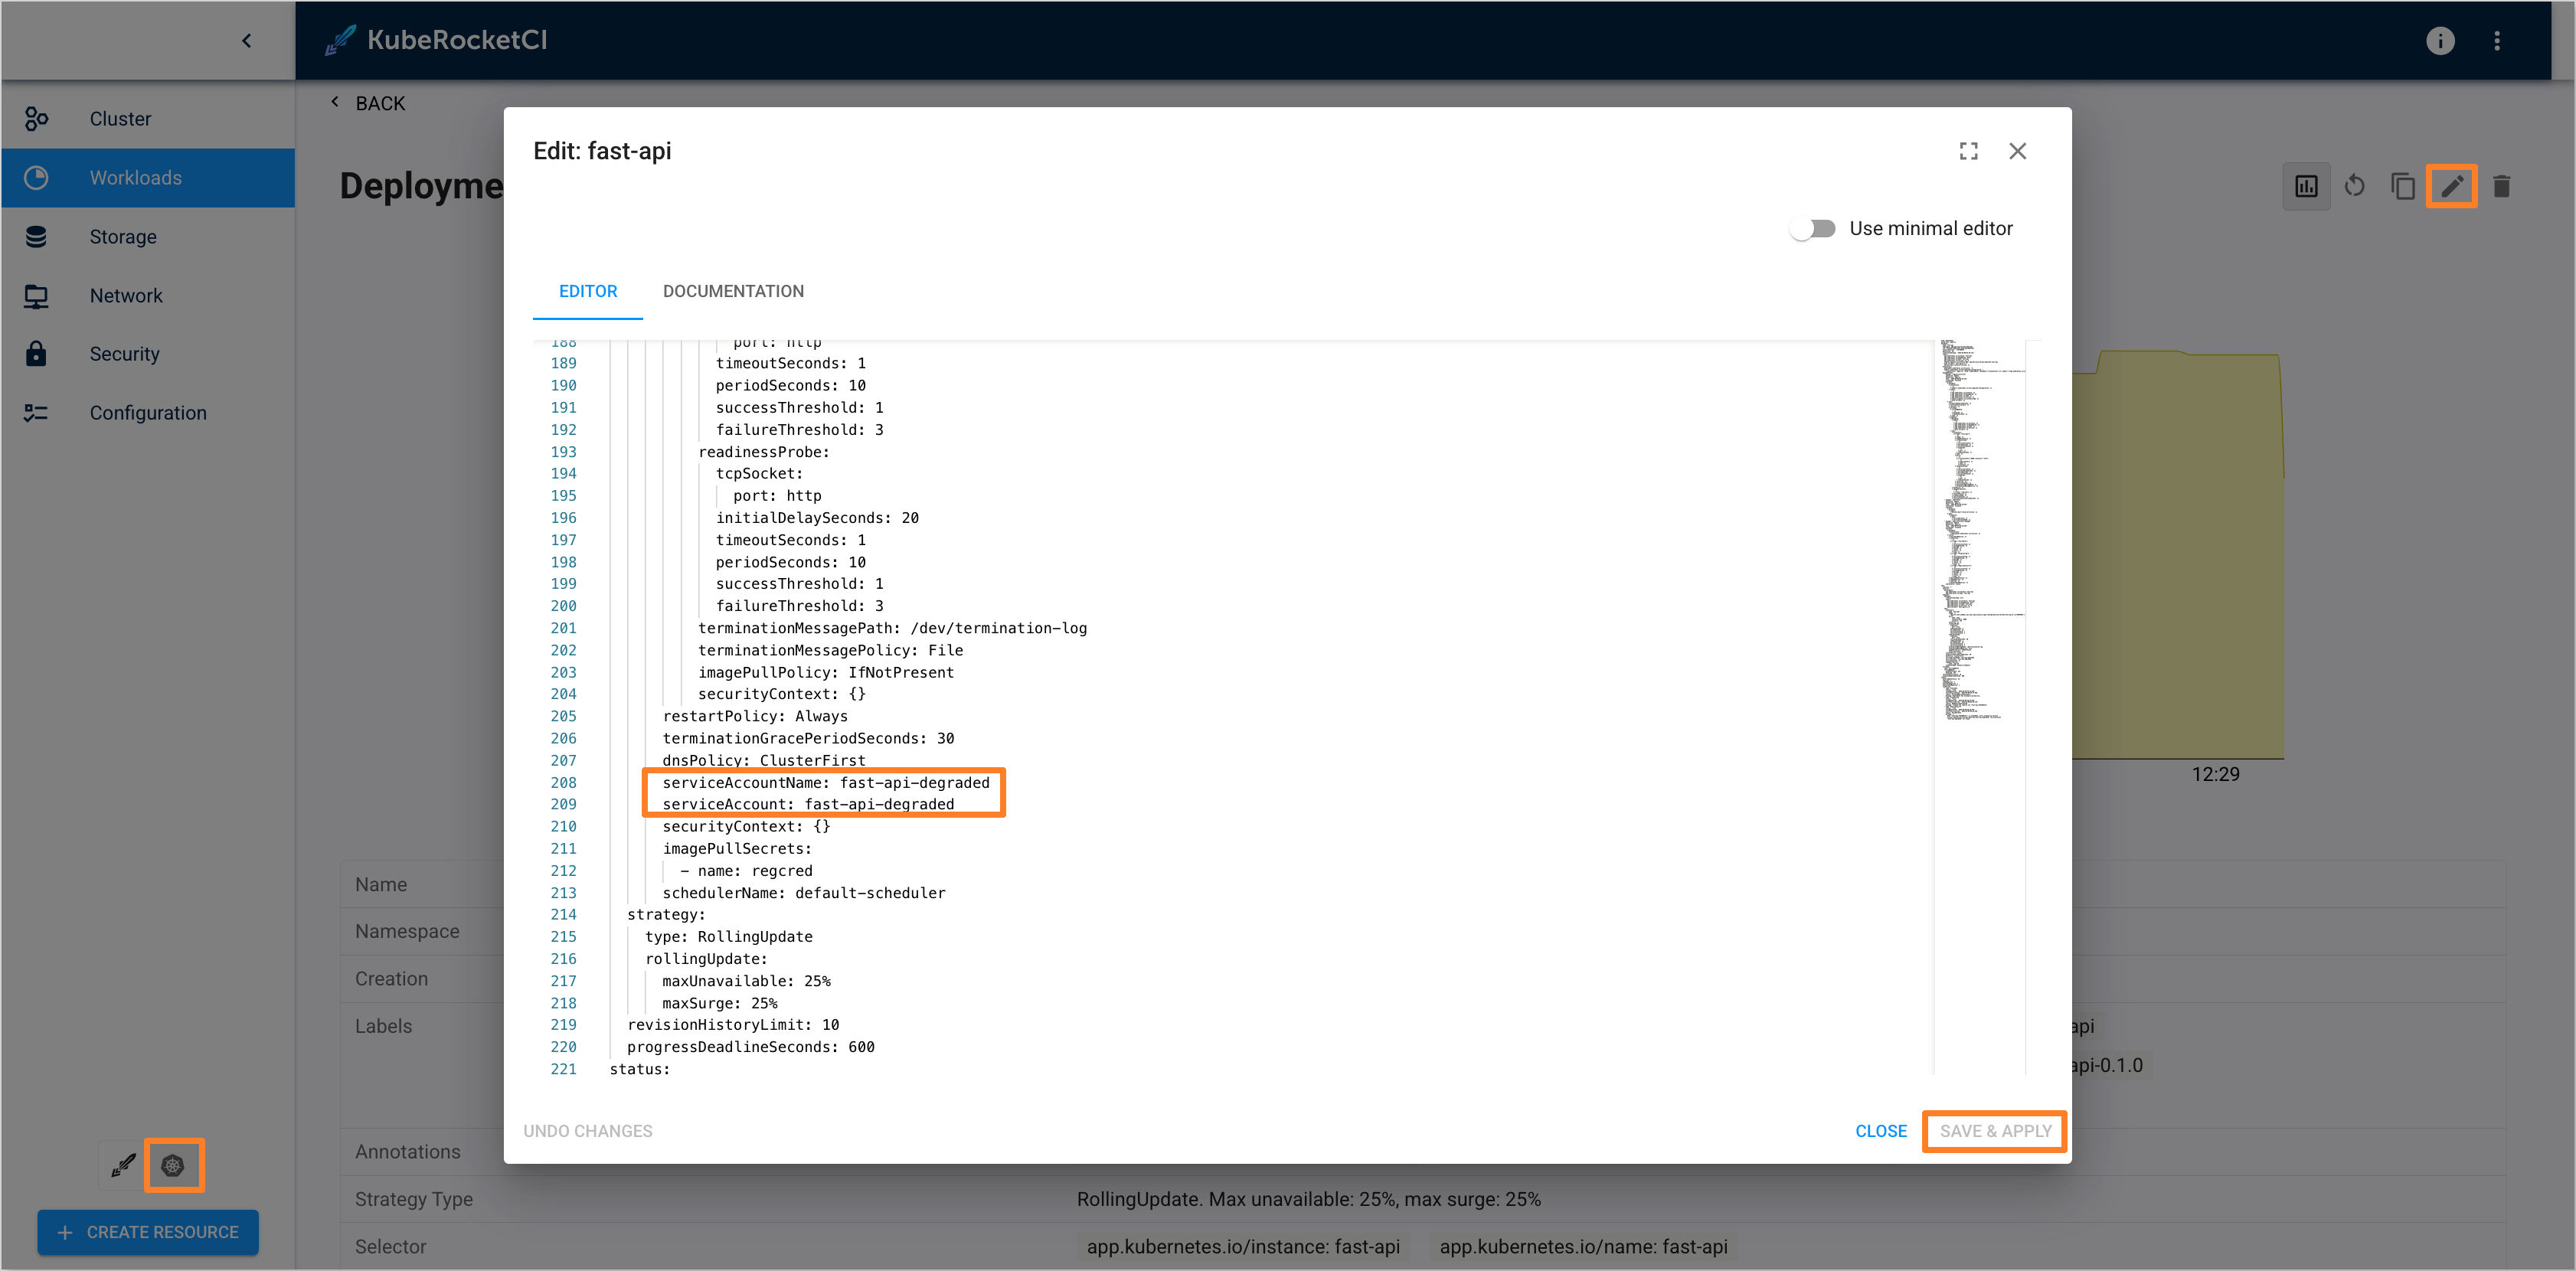The width and height of the screenshot is (2576, 1271).
Task: Click the CLOSE button in dialog
Action: point(1880,1131)
